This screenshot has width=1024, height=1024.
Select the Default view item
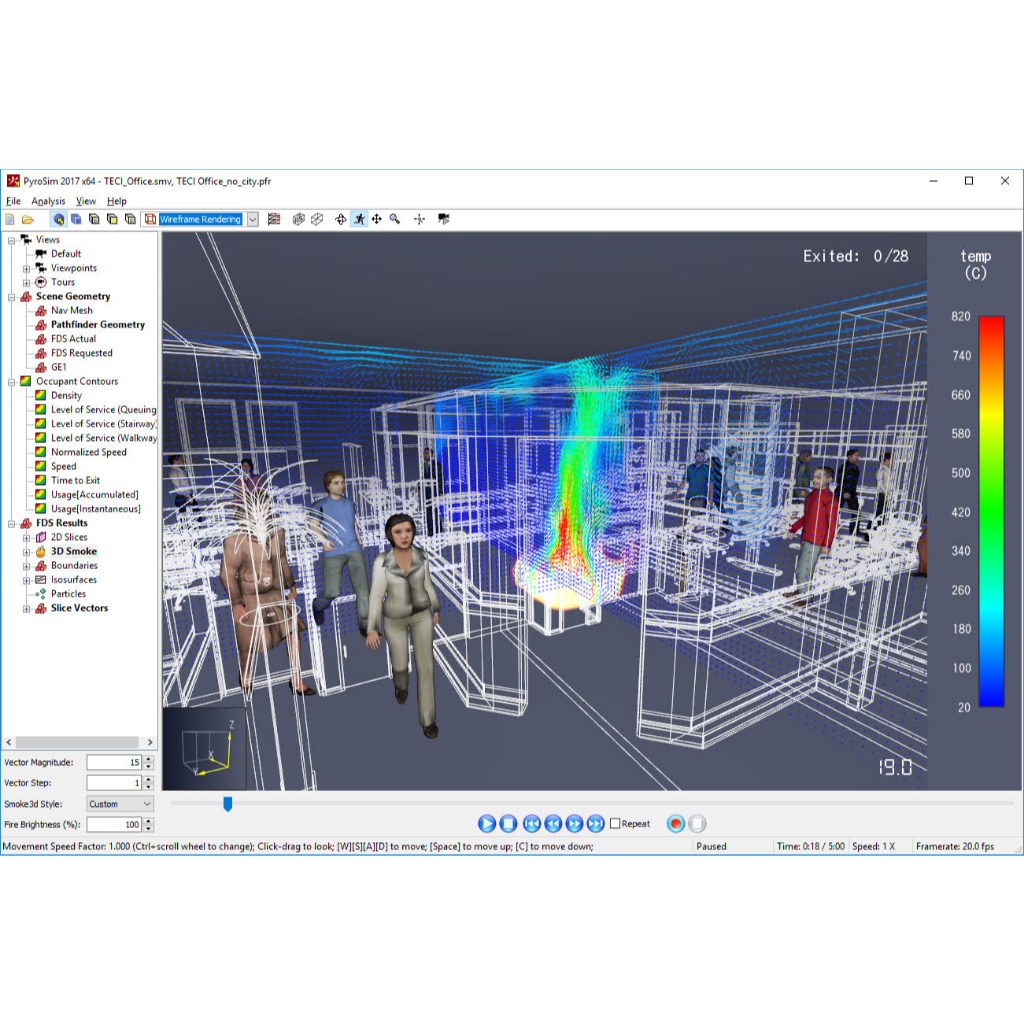[66, 254]
